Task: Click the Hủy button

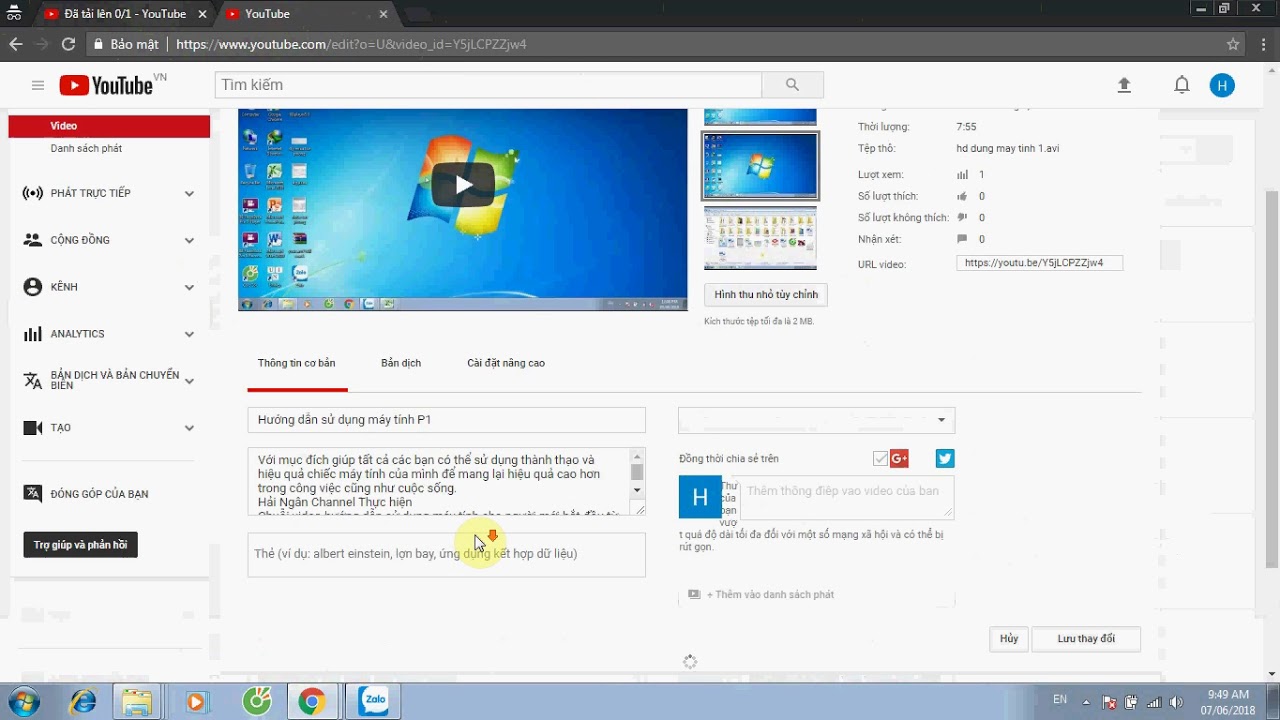Action: click(x=1009, y=638)
